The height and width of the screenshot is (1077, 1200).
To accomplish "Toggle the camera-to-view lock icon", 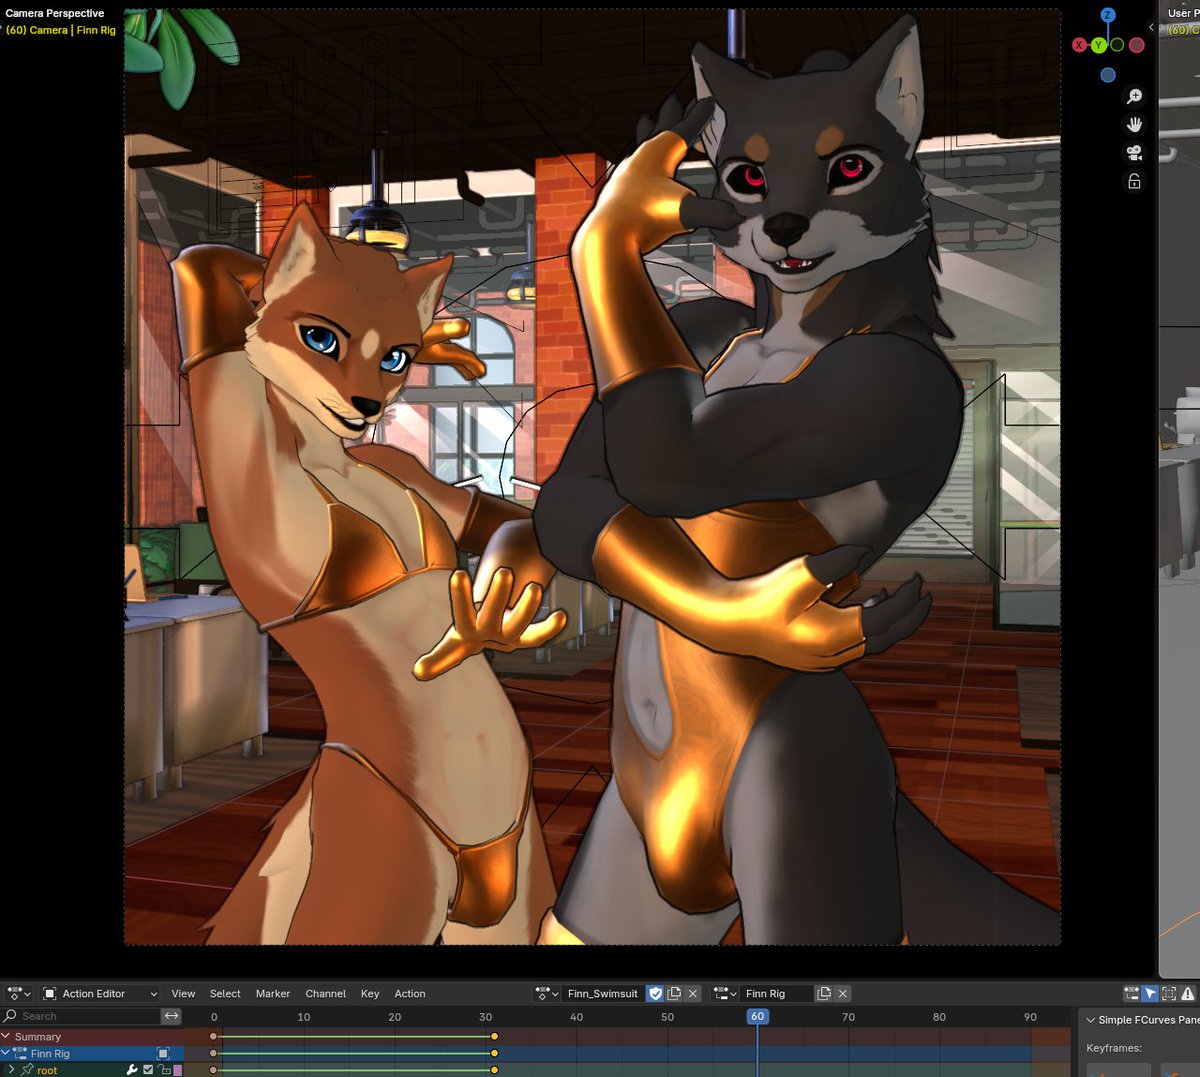I will pos(1134,181).
